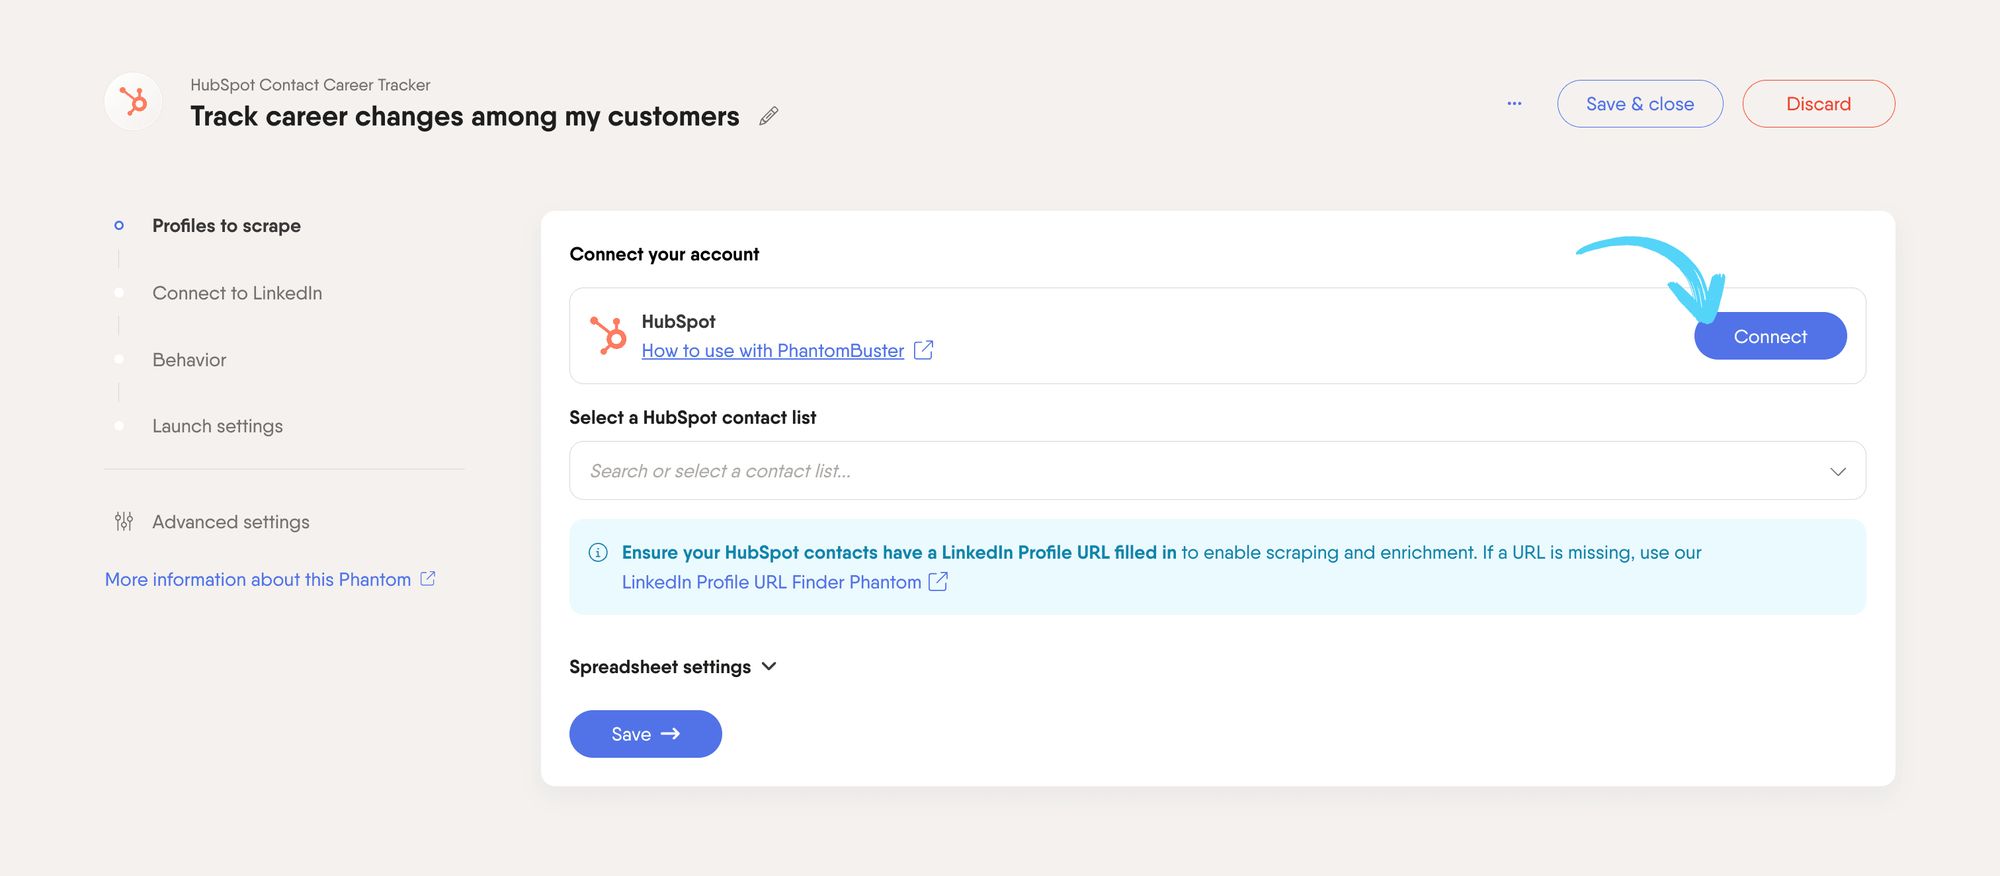The width and height of the screenshot is (2000, 876).
Task: Open the HubSpot contact list dropdown arrow
Action: [x=1838, y=471]
